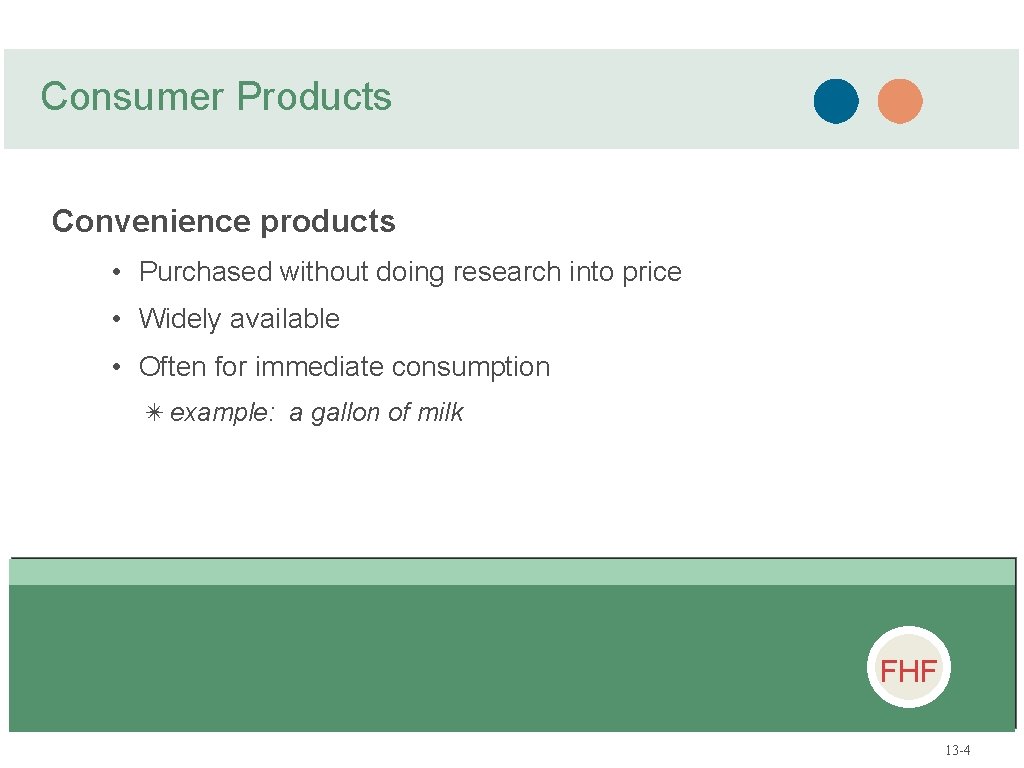Click the 'Purchased without doing research into price' line
The width and height of the screenshot is (1024, 768).
coord(410,272)
